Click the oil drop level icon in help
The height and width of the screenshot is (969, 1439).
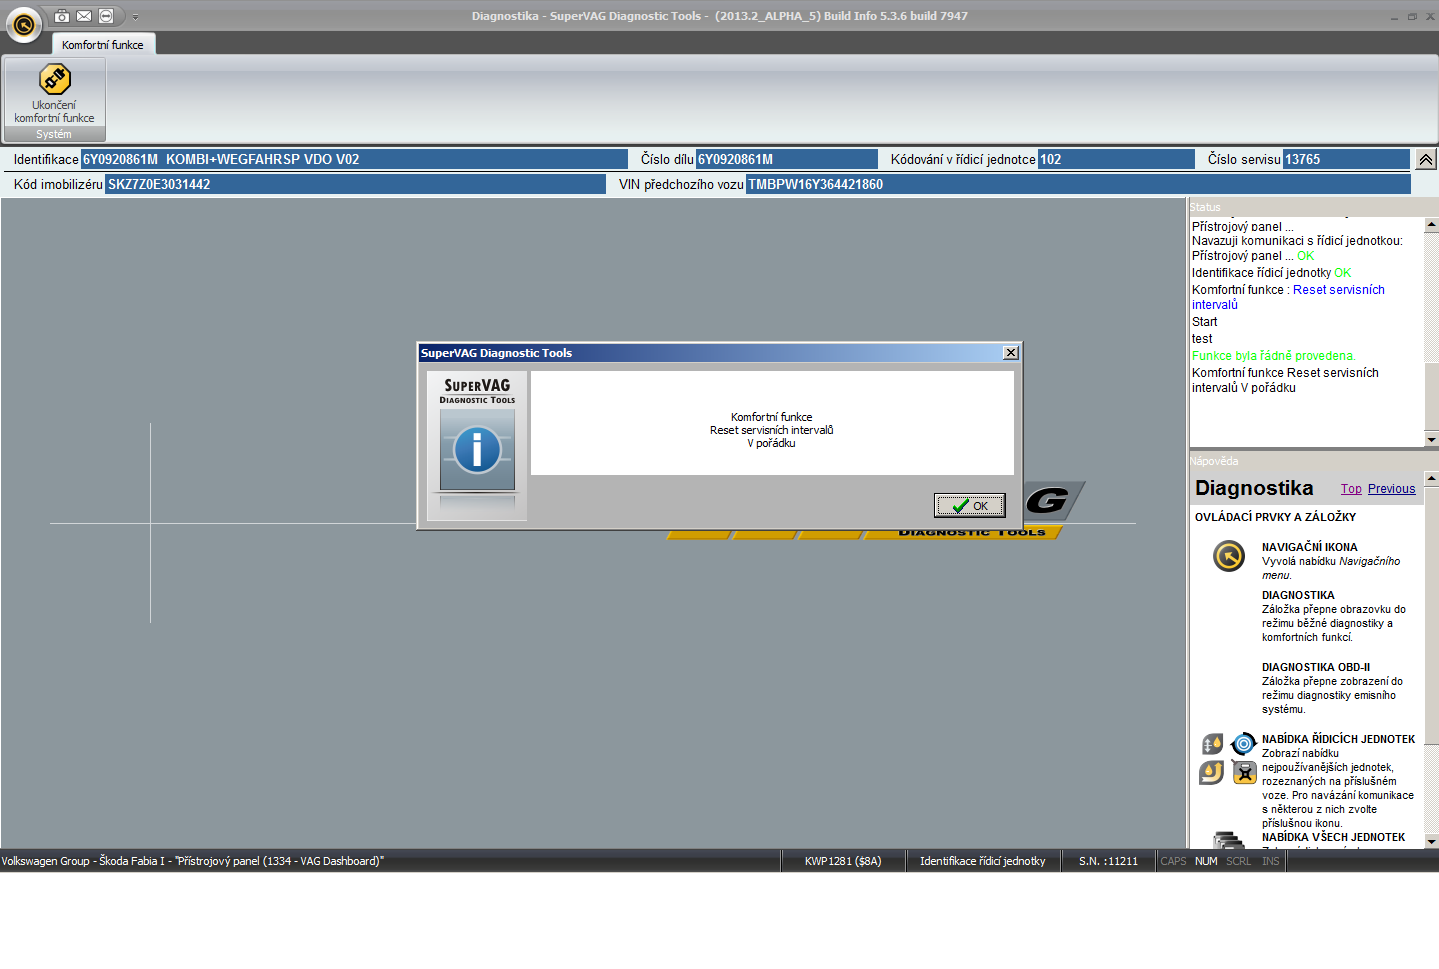point(1212,744)
